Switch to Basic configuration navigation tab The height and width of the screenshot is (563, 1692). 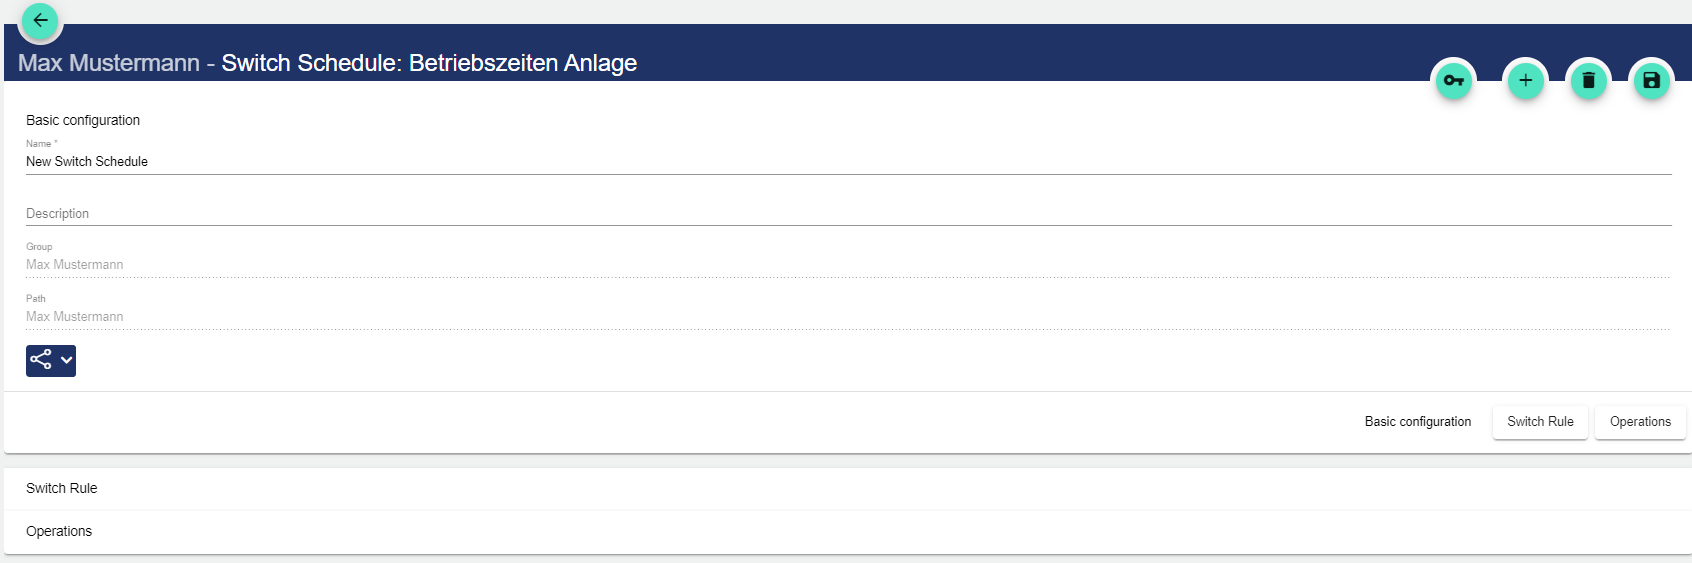[1417, 422]
